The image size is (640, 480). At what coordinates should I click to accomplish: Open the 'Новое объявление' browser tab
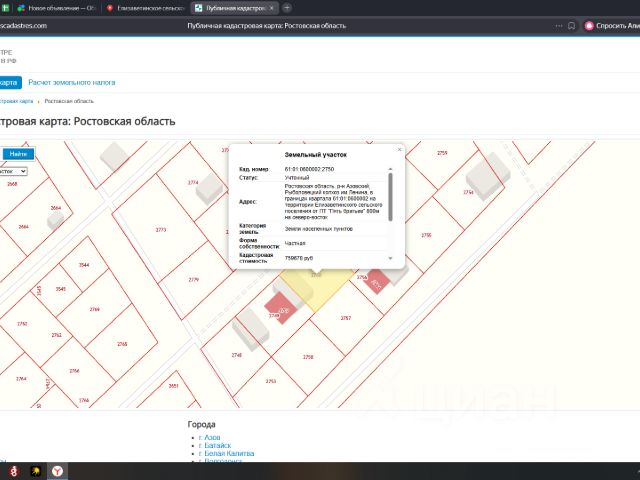click(x=56, y=8)
